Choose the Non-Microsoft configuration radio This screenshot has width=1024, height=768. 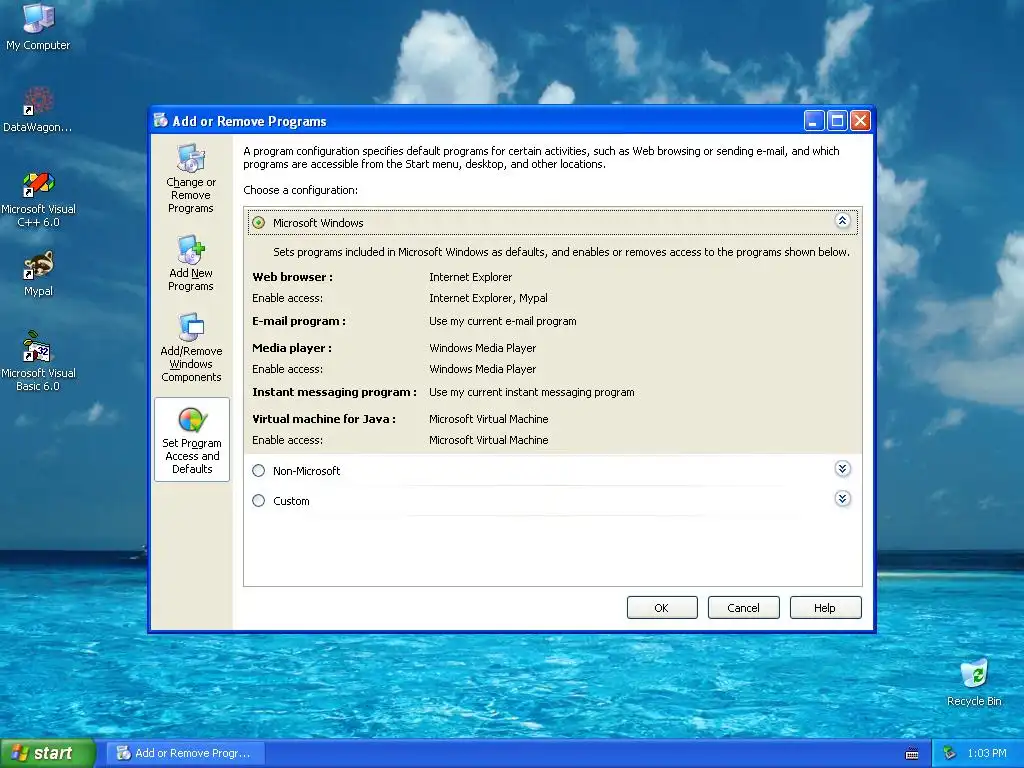coord(259,470)
